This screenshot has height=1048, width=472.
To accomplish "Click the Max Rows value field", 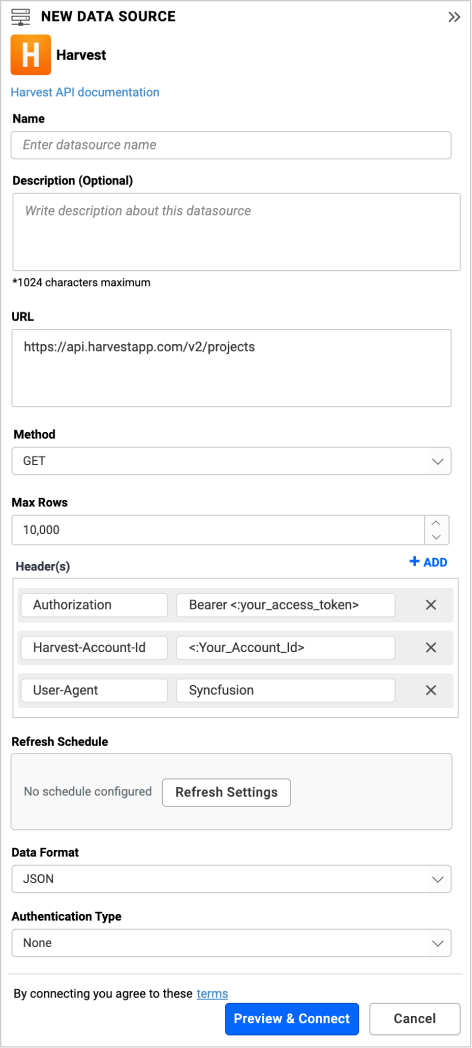I will click(x=218, y=530).
